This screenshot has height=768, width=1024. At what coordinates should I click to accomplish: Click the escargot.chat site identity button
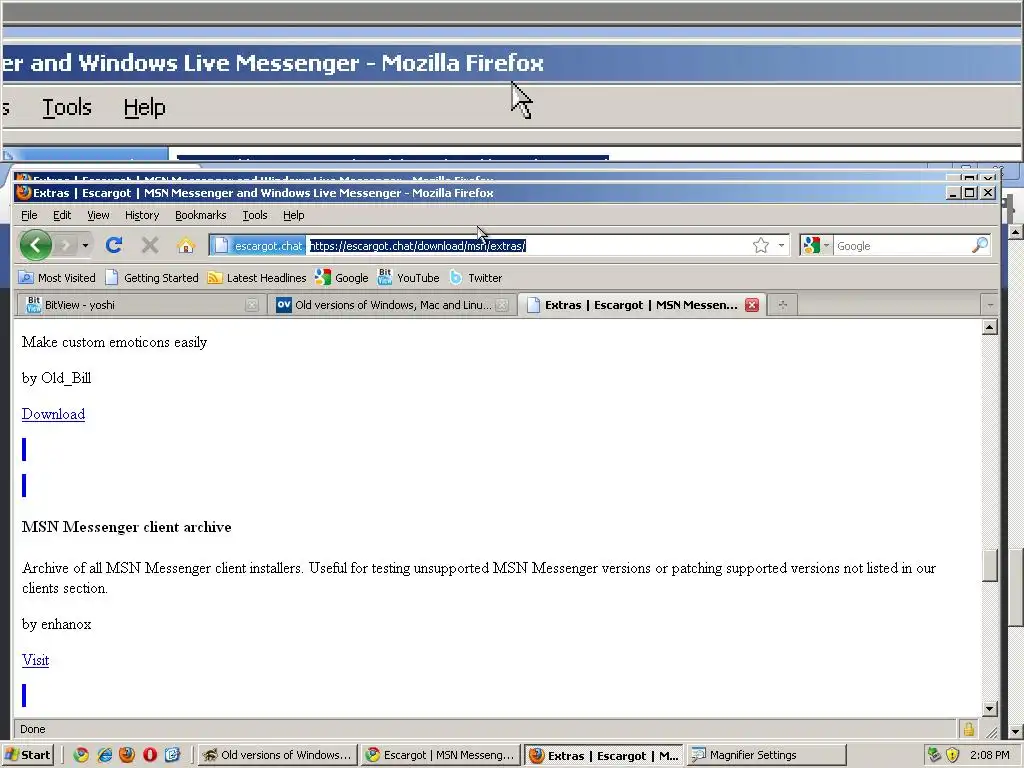pos(259,246)
